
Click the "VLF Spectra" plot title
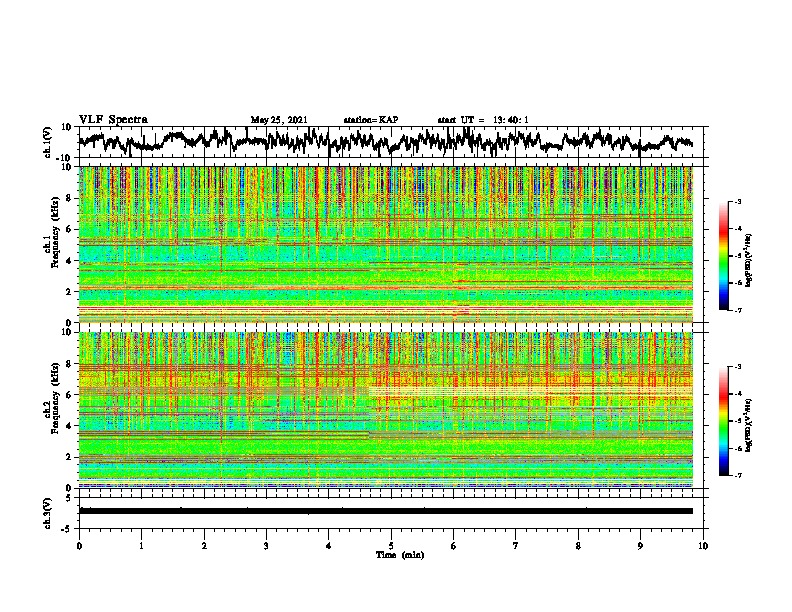coord(113,120)
